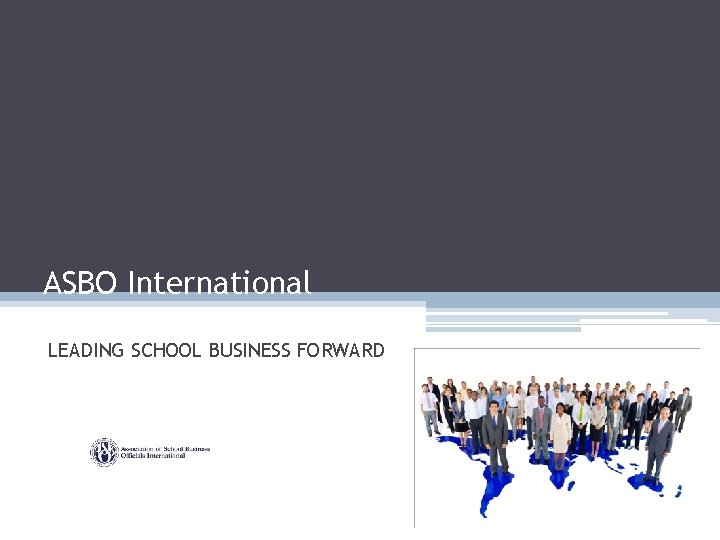Select the 'LEADING SCHOOL BUSINESS FORWARD' subtitle
720x540 pixels.
click(x=216, y=350)
